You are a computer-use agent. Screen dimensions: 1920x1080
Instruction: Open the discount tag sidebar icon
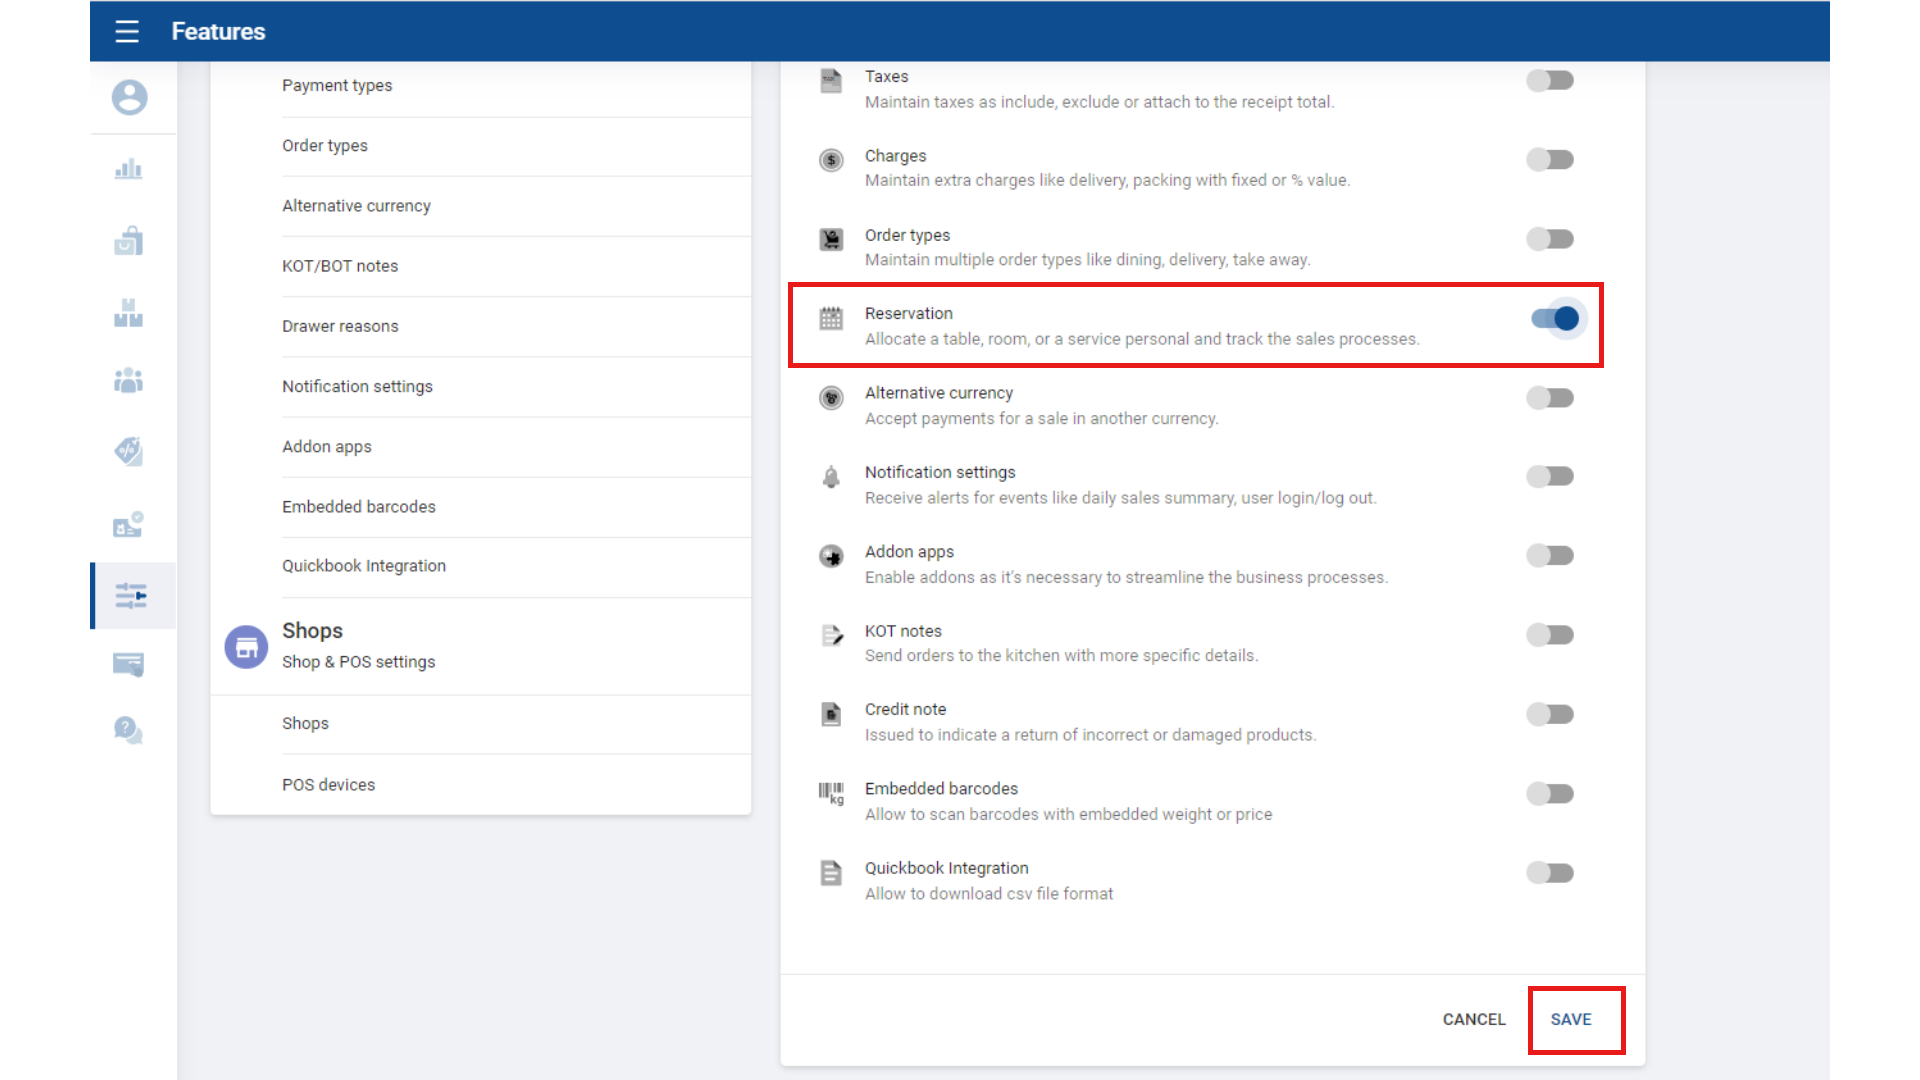(129, 451)
